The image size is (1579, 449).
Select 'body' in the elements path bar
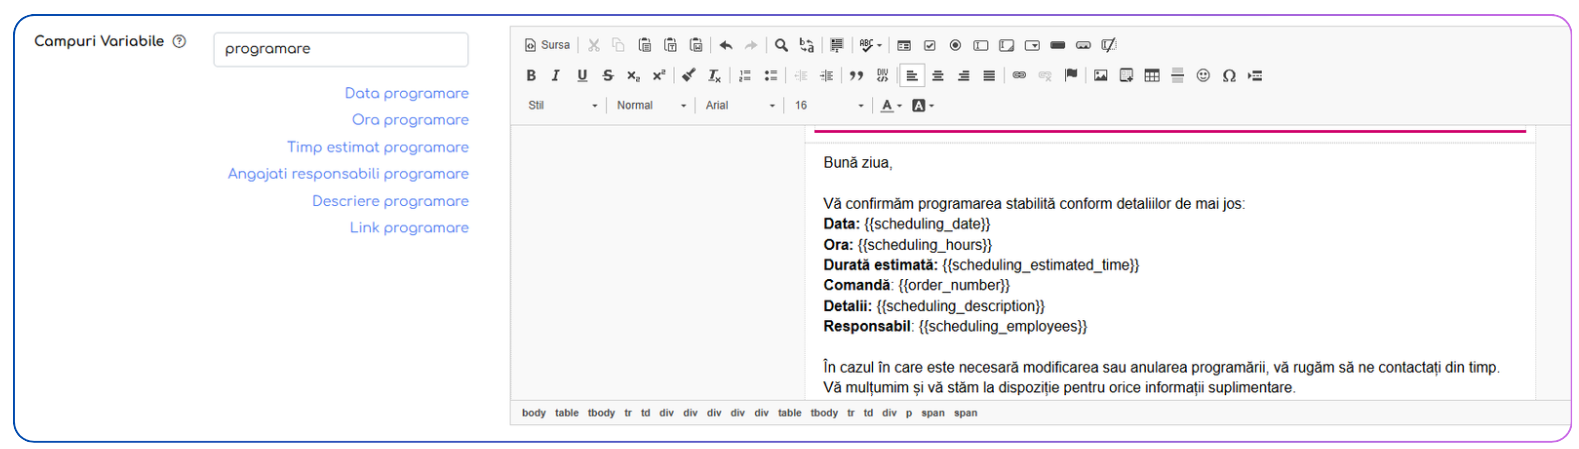coord(534,413)
